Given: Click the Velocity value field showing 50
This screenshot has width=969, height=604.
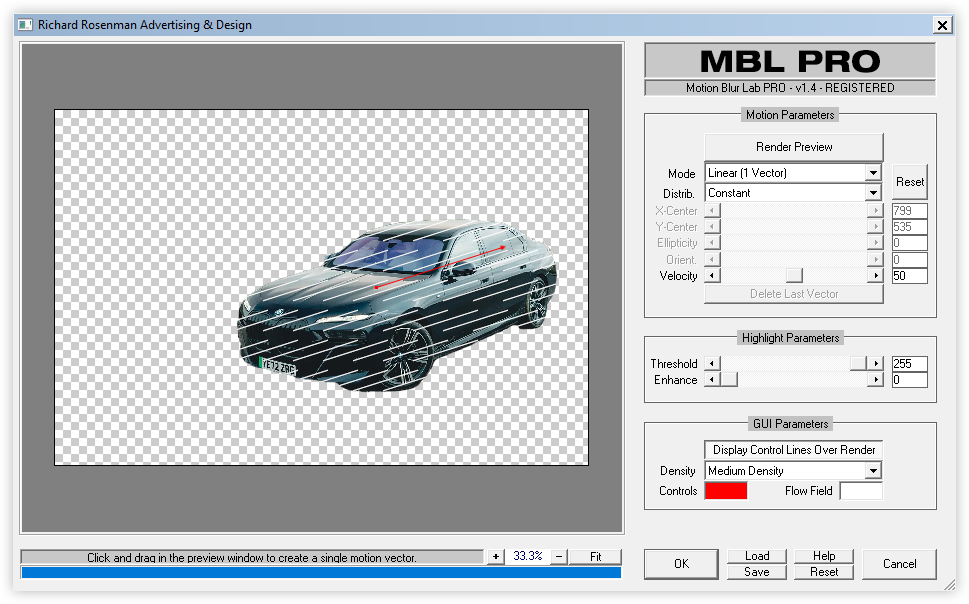Looking at the screenshot, I should click(x=909, y=276).
